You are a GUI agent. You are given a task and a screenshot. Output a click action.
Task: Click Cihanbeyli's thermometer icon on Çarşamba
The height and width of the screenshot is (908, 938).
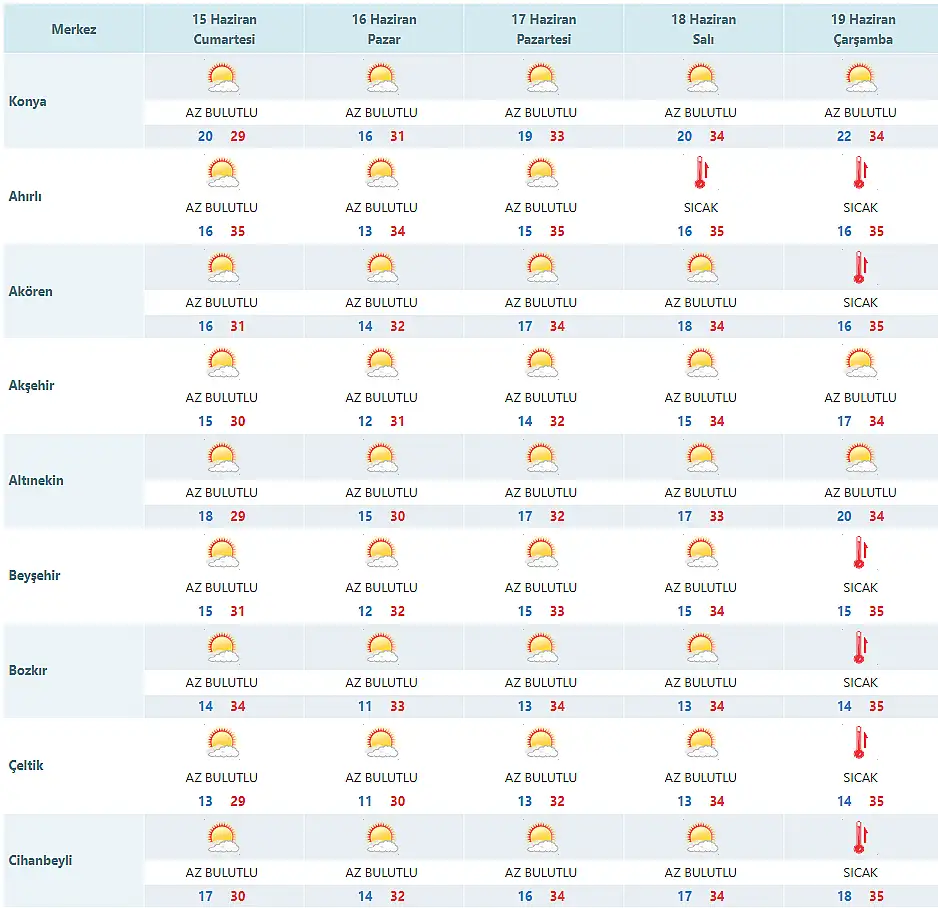click(x=860, y=838)
